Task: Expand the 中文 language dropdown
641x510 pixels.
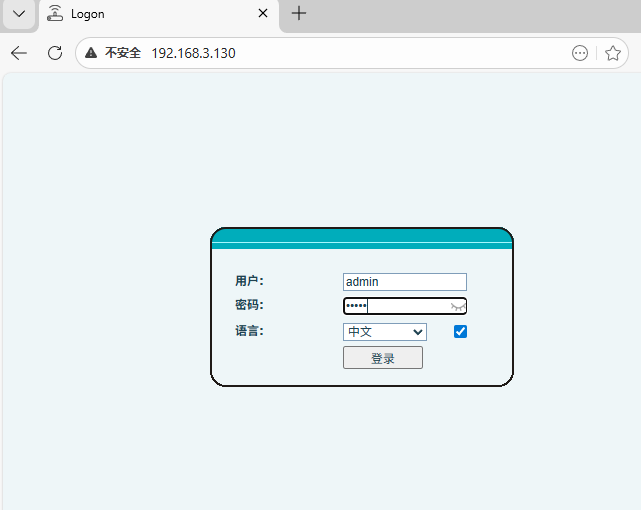Action: click(x=384, y=332)
